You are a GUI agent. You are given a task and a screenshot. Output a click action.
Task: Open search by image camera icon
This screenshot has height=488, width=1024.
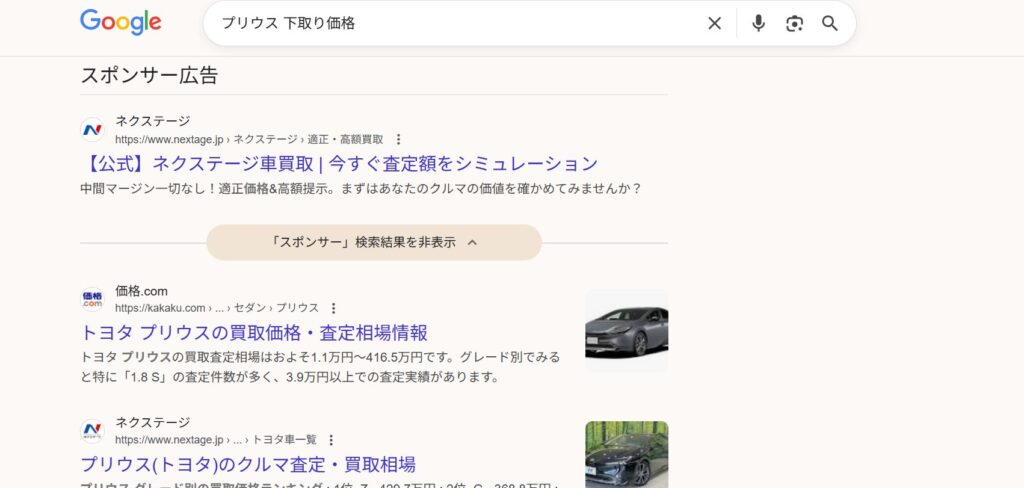[794, 23]
